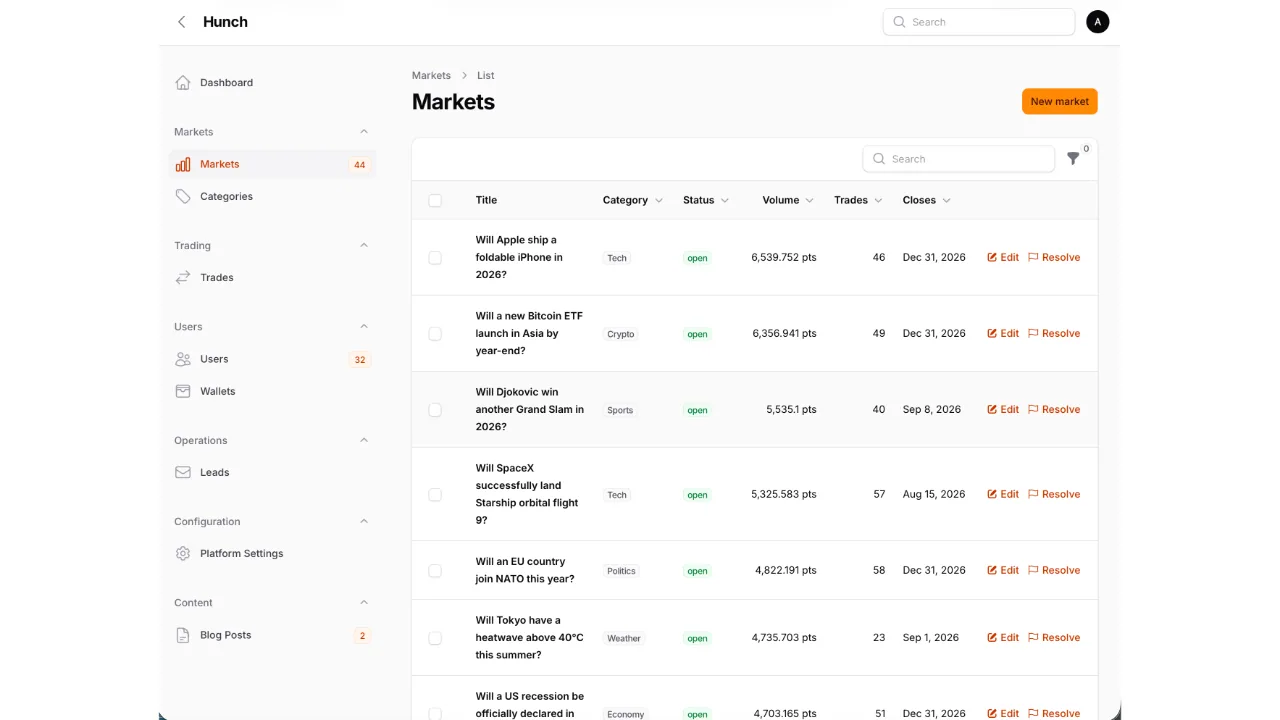
Task: Collapse the Trading sidebar group
Action: pos(364,246)
